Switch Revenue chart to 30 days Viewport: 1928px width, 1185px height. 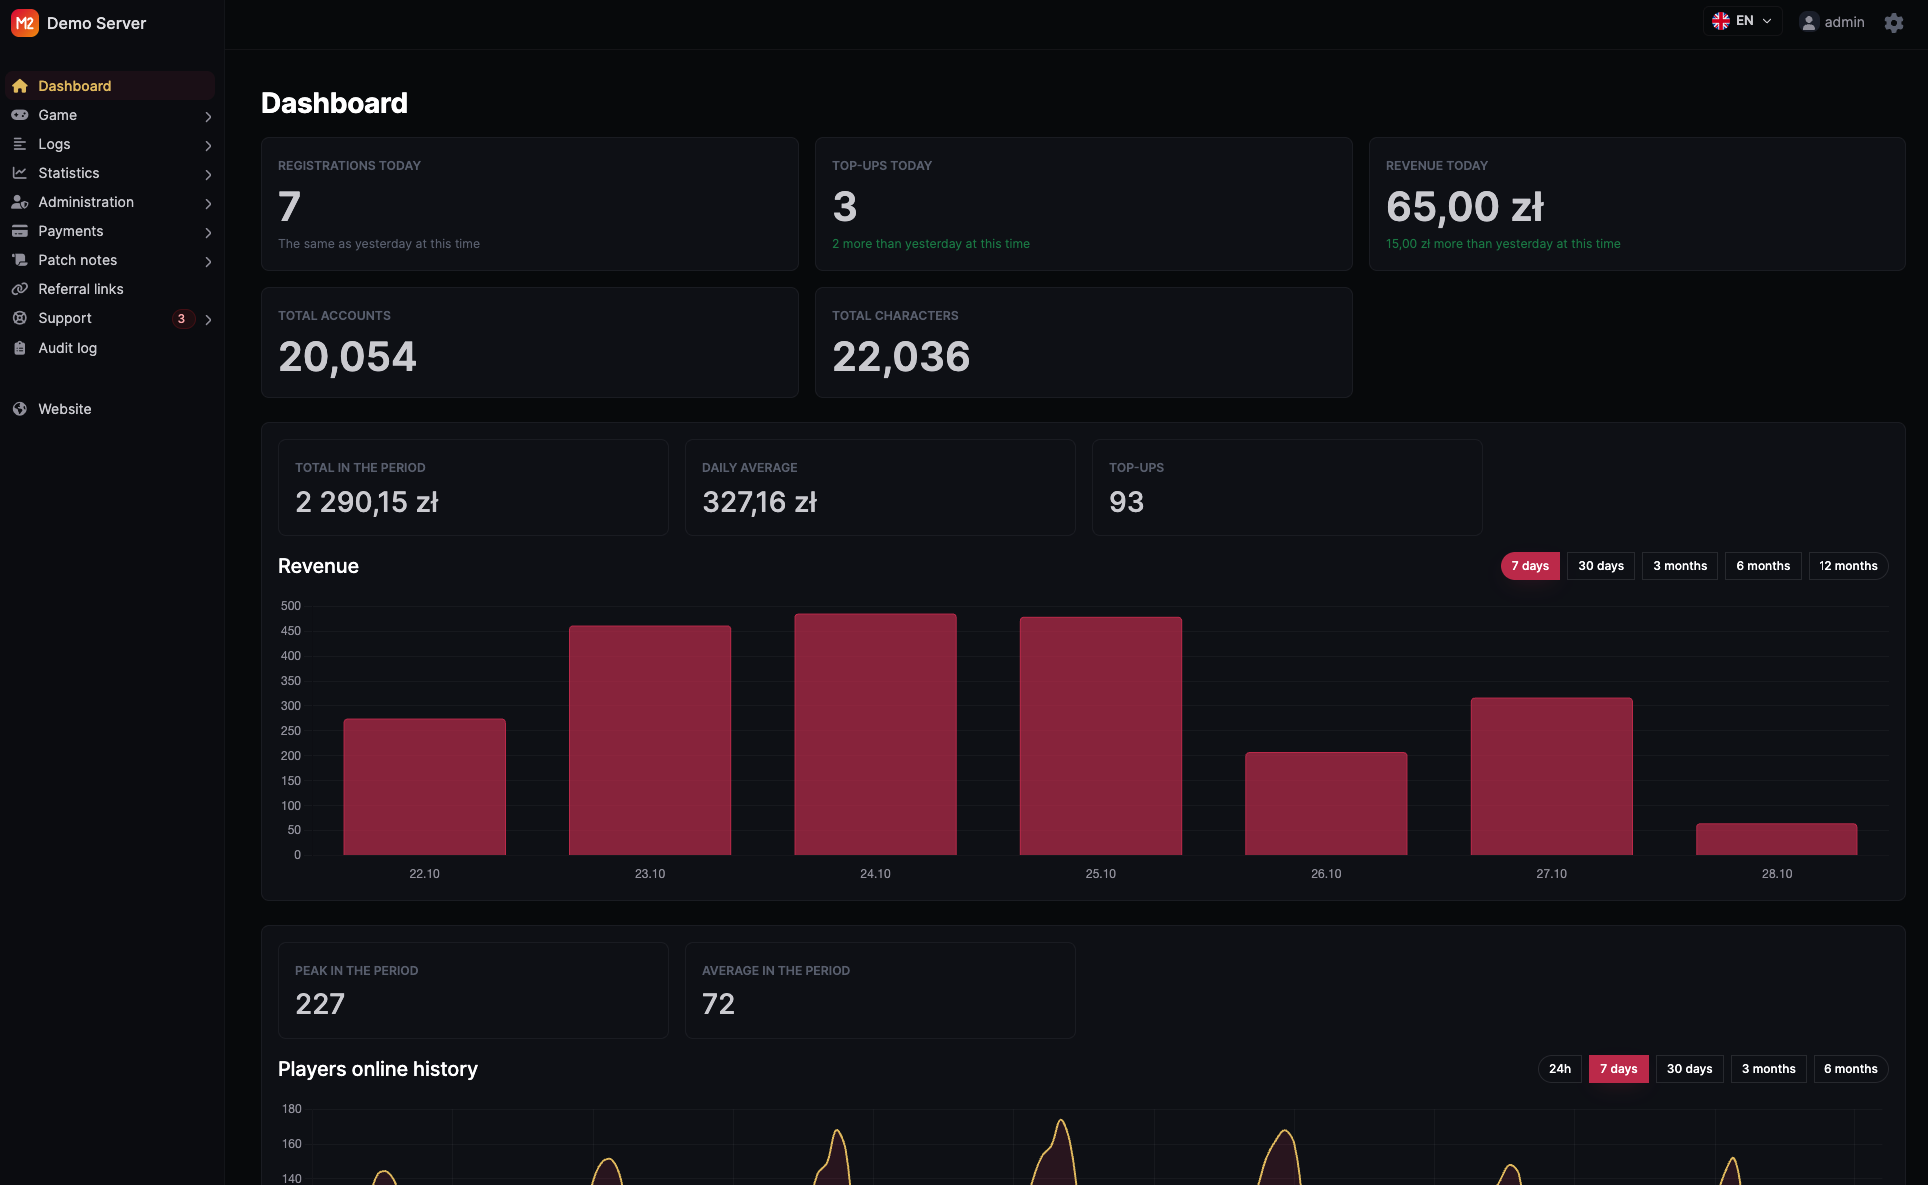click(1601, 566)
